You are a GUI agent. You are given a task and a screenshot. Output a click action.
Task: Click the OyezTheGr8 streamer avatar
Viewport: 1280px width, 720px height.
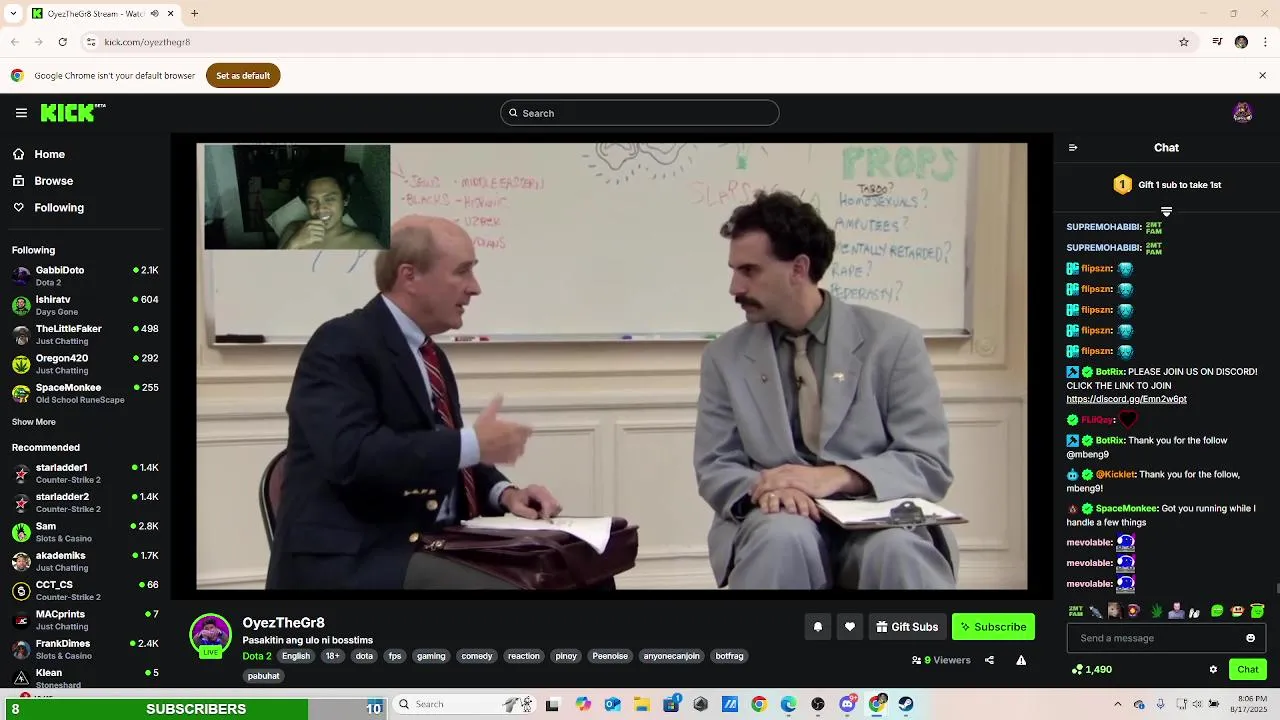click(x=210, y=635)
